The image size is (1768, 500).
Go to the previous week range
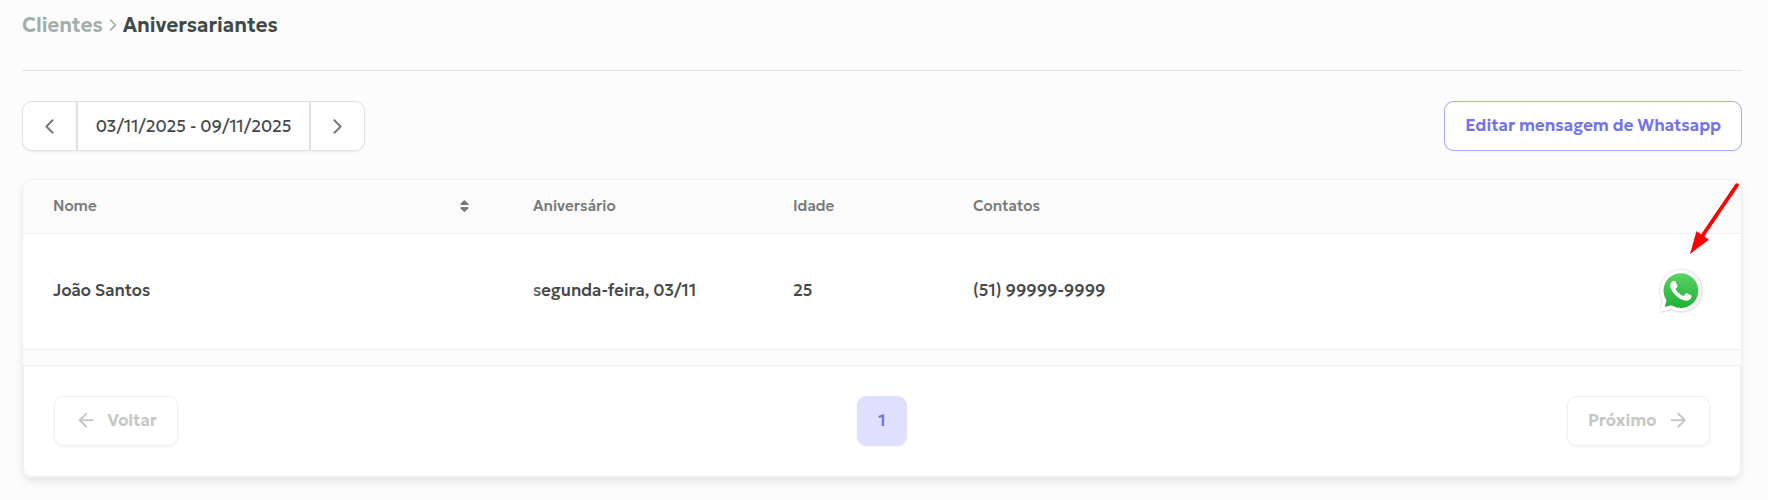(50, 127)
